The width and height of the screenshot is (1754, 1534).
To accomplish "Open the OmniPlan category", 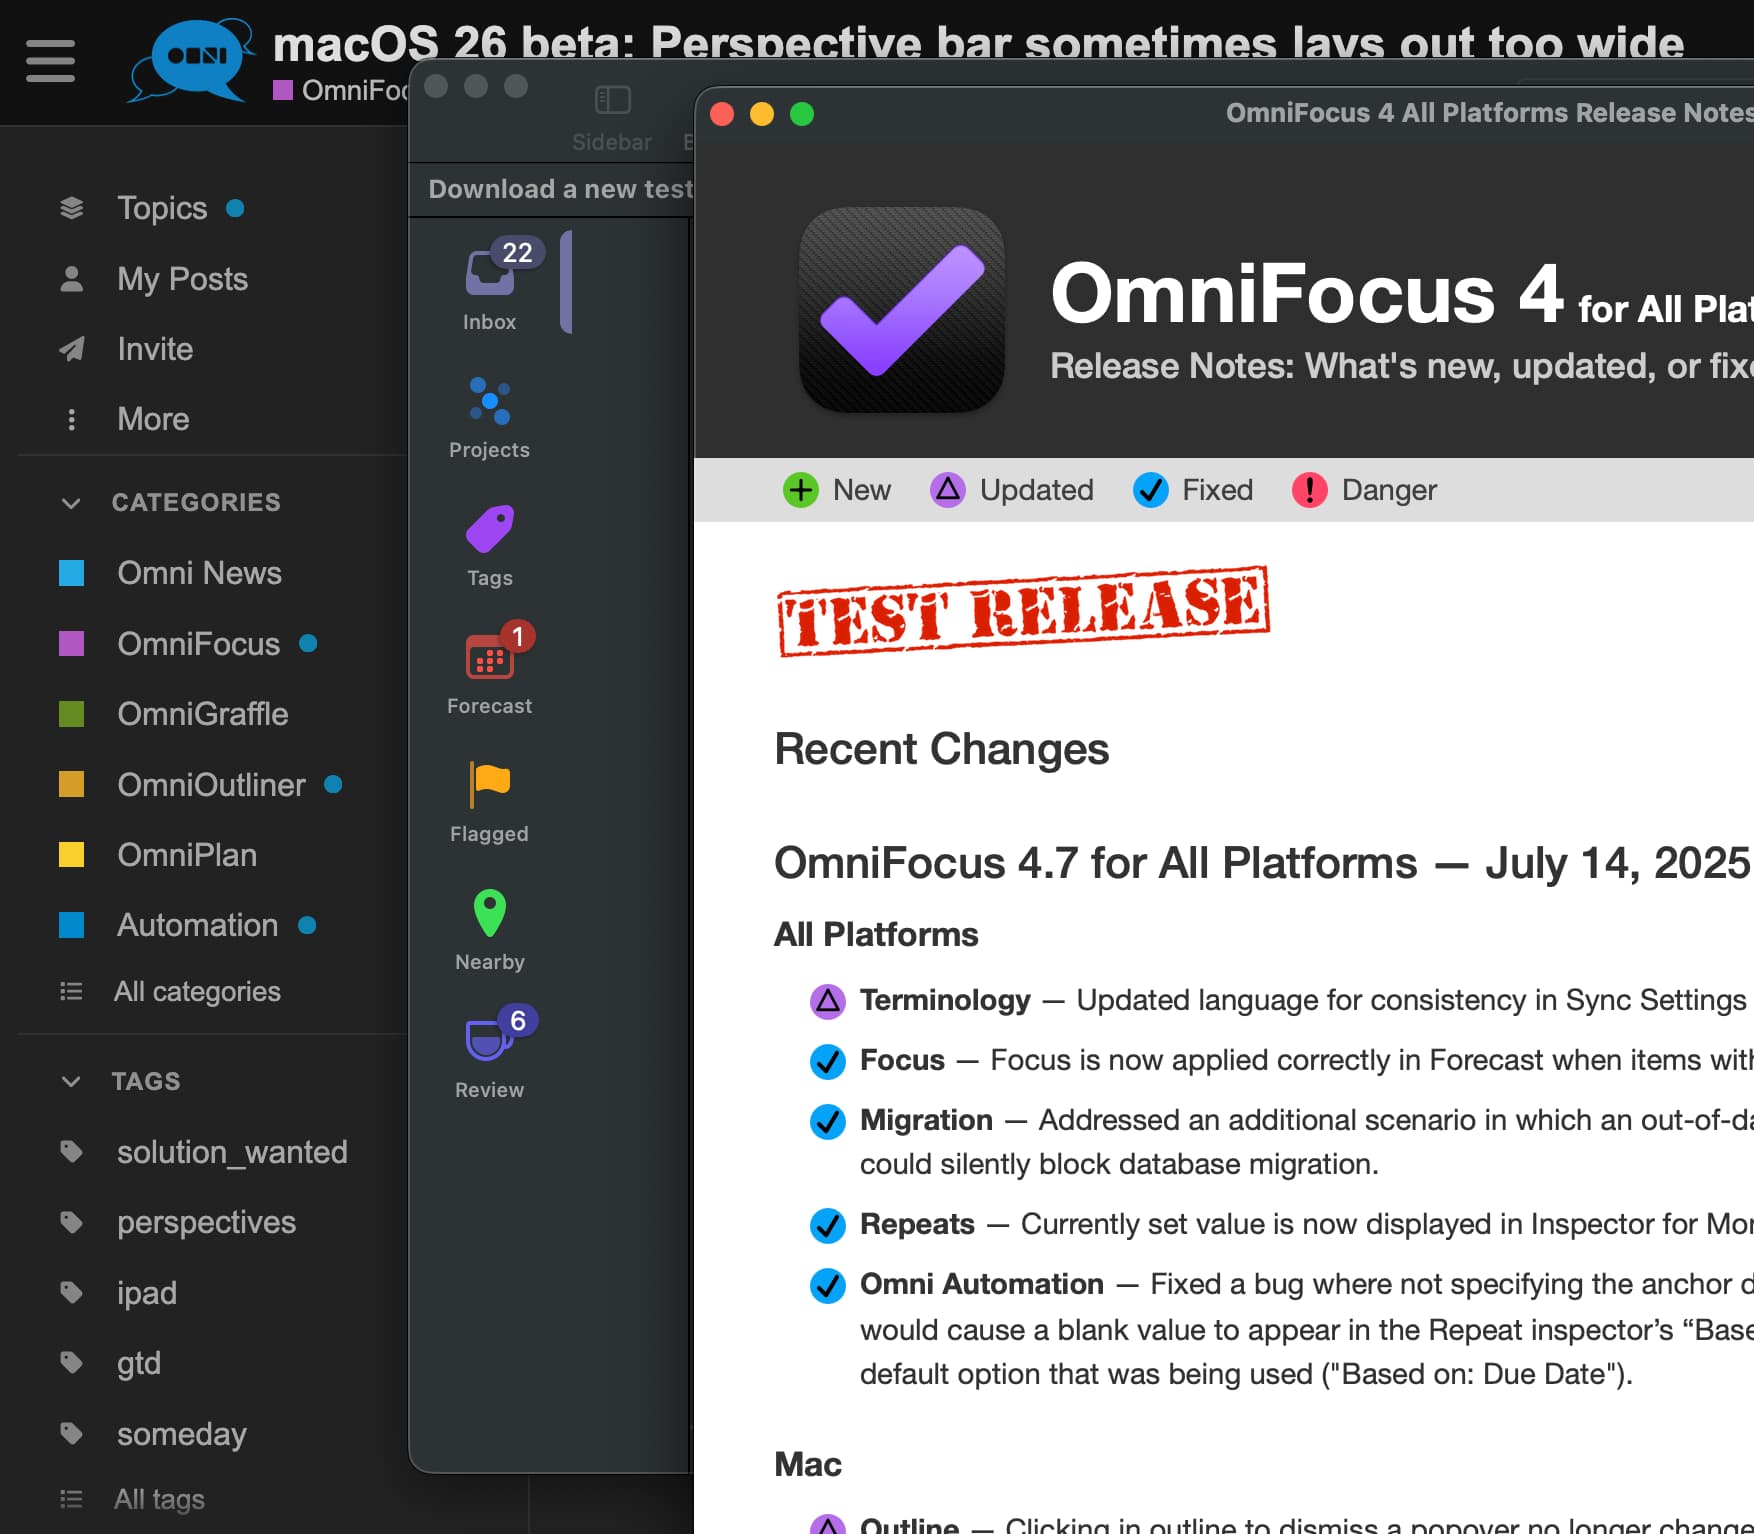I will pos(187,855).
